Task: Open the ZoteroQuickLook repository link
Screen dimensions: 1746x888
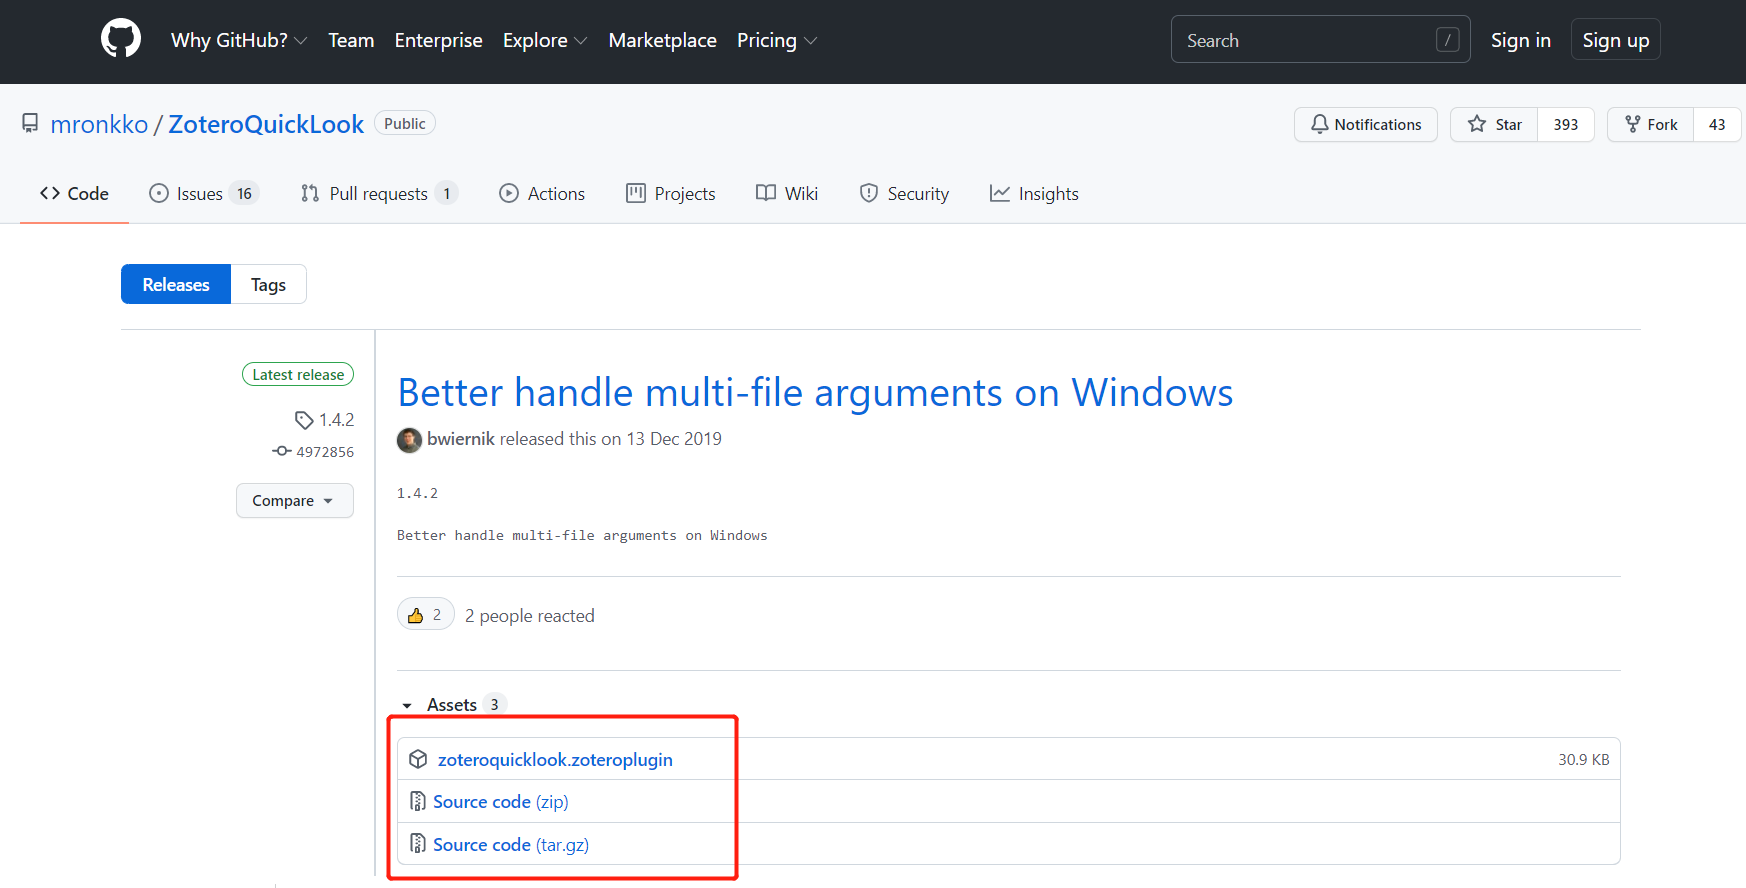Action: click(x=266, y=124)
